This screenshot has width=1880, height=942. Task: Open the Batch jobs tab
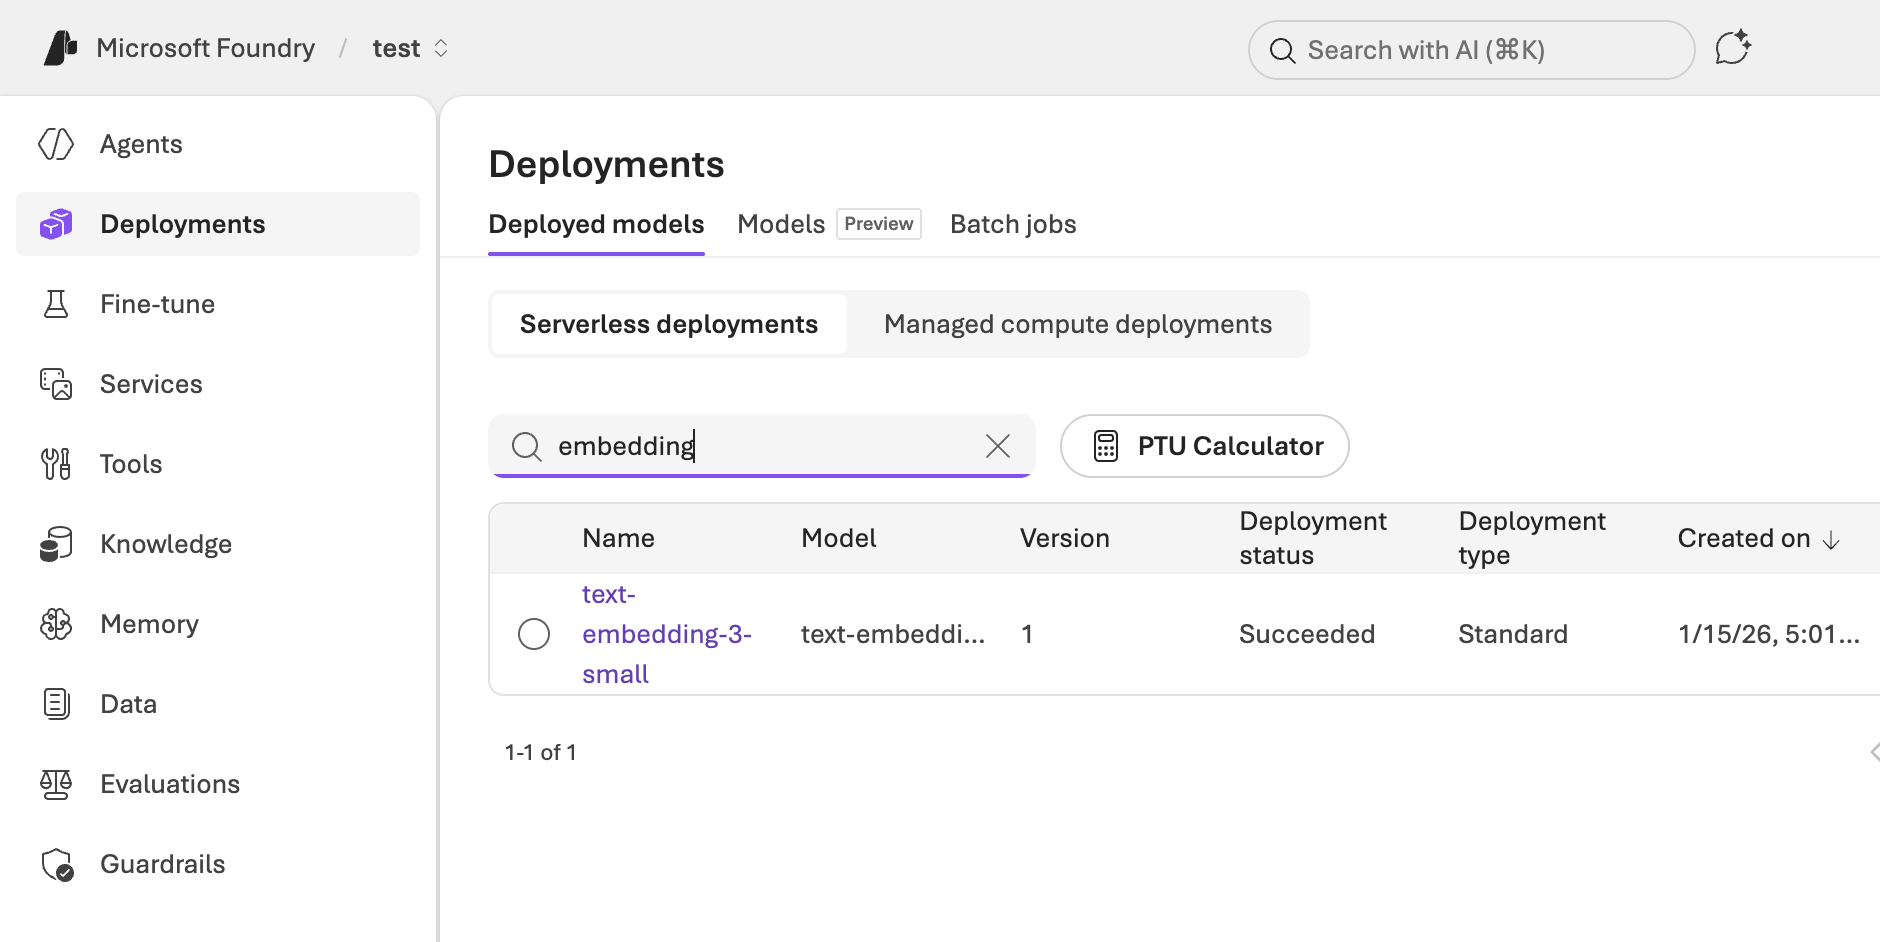pyautogui.click(x=1013, y=224)
